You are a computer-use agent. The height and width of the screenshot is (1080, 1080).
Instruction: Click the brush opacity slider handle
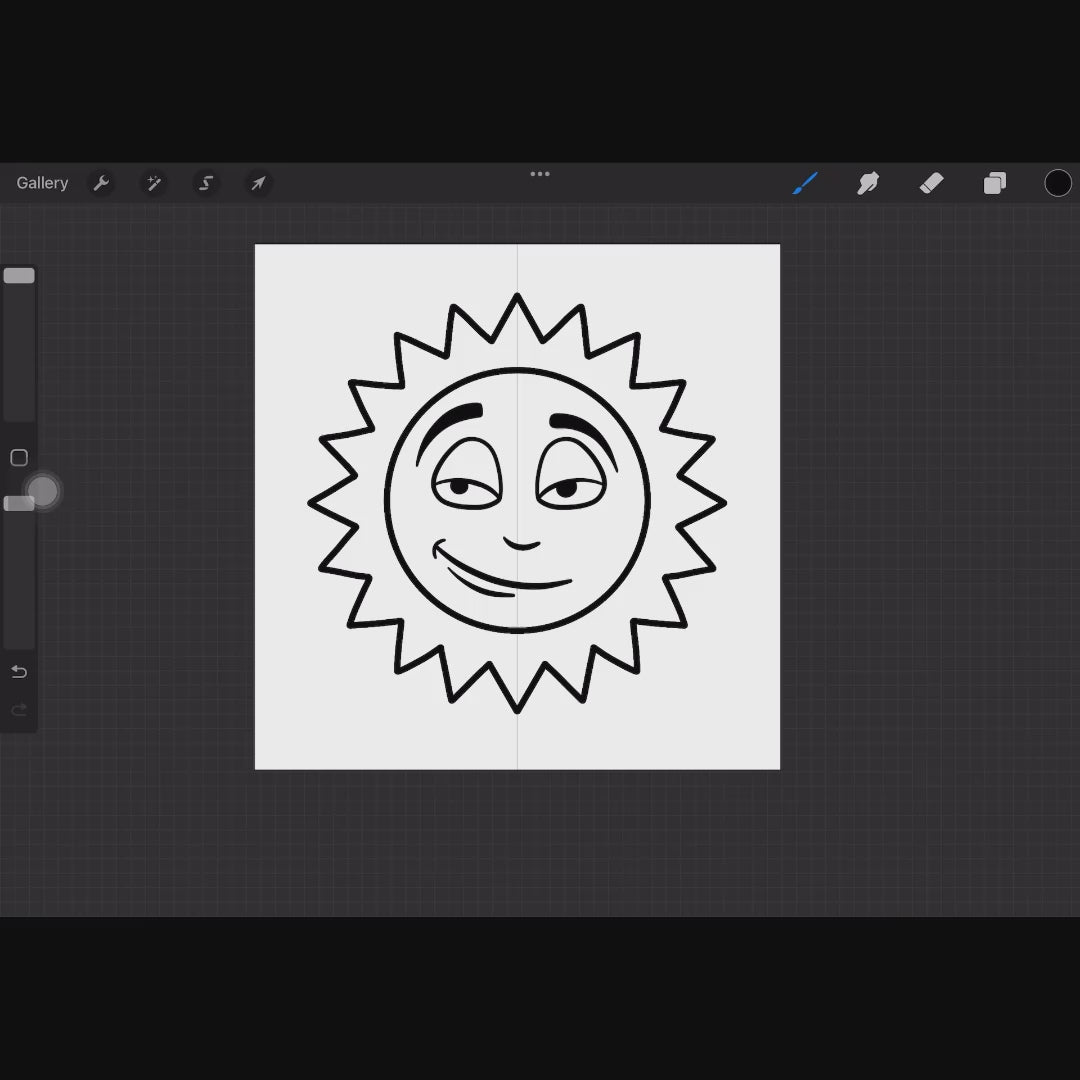point(19,503)
